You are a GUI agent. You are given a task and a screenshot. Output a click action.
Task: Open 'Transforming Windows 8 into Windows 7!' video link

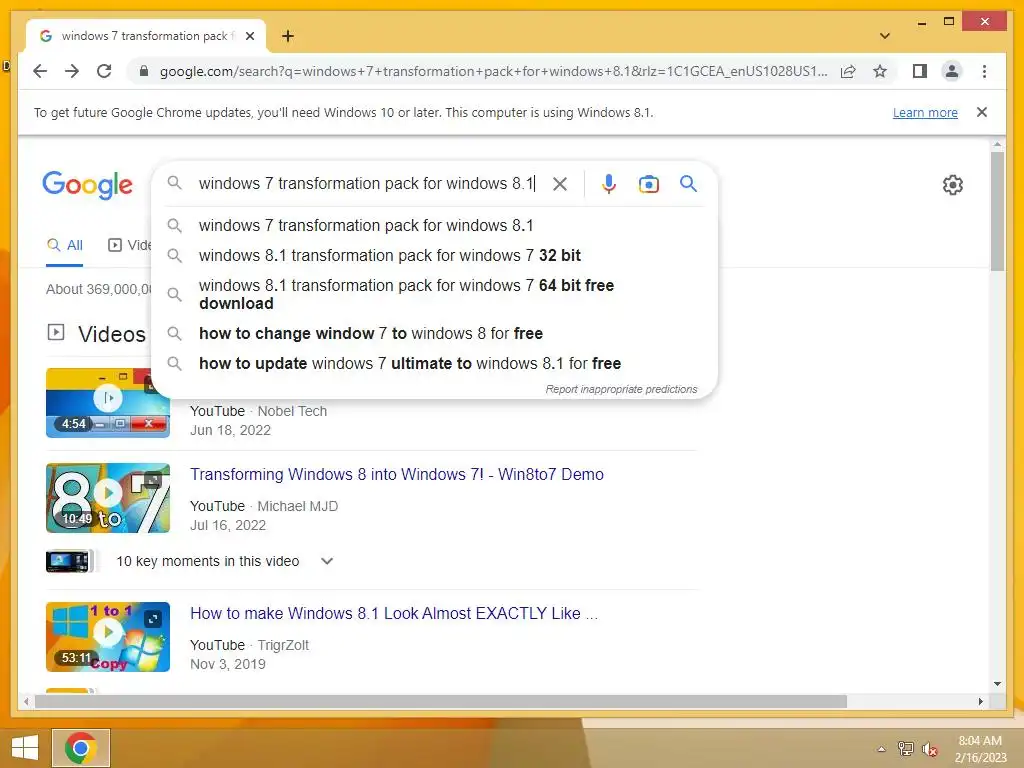[396, 475]
